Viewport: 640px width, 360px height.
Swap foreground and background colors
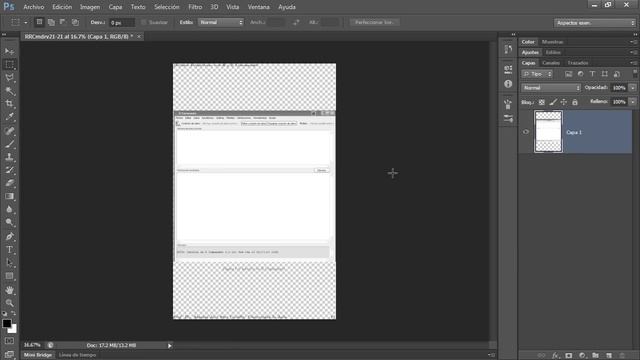click(14, 313)
